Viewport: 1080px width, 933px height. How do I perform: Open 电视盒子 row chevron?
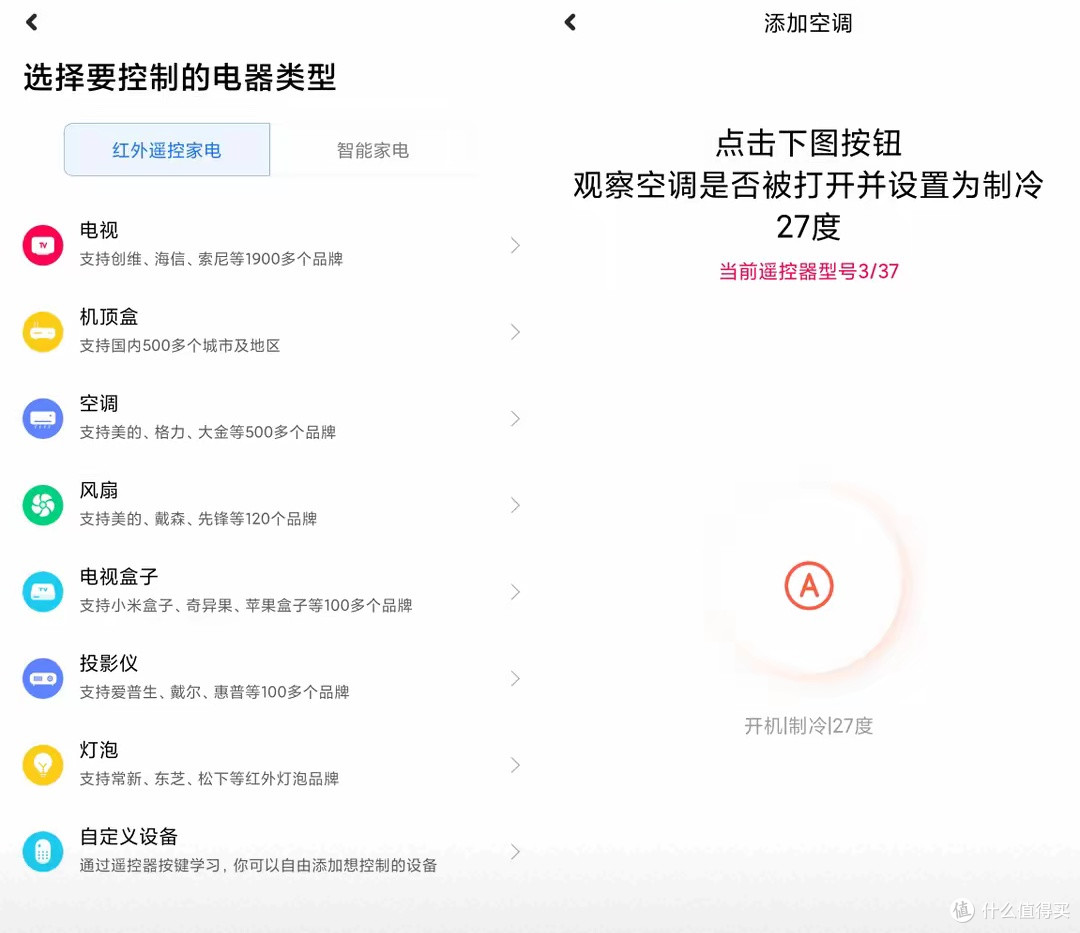(x=515, y=591)
